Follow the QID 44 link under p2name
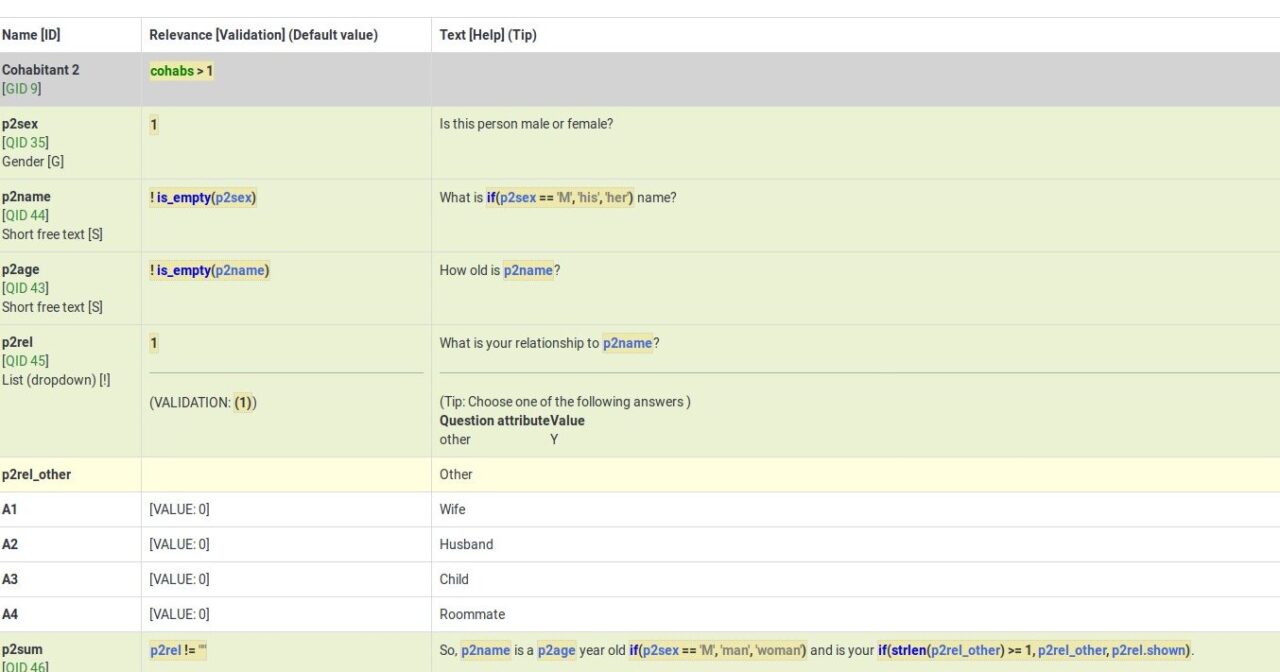The width and height of the screenshot is (1280, 672). click(25, 216)
